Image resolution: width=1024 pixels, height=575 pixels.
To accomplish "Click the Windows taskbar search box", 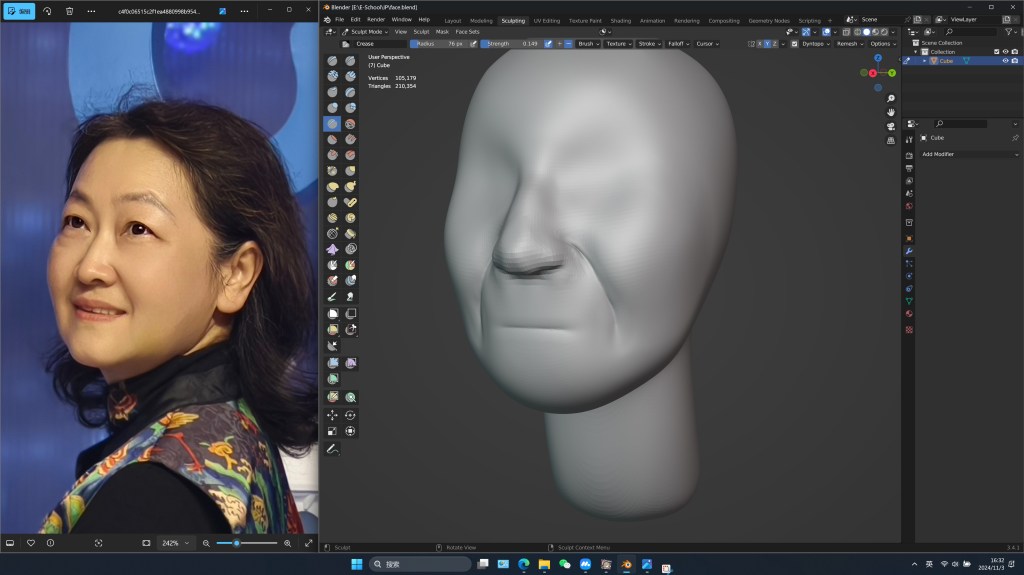I will (421, 564).
